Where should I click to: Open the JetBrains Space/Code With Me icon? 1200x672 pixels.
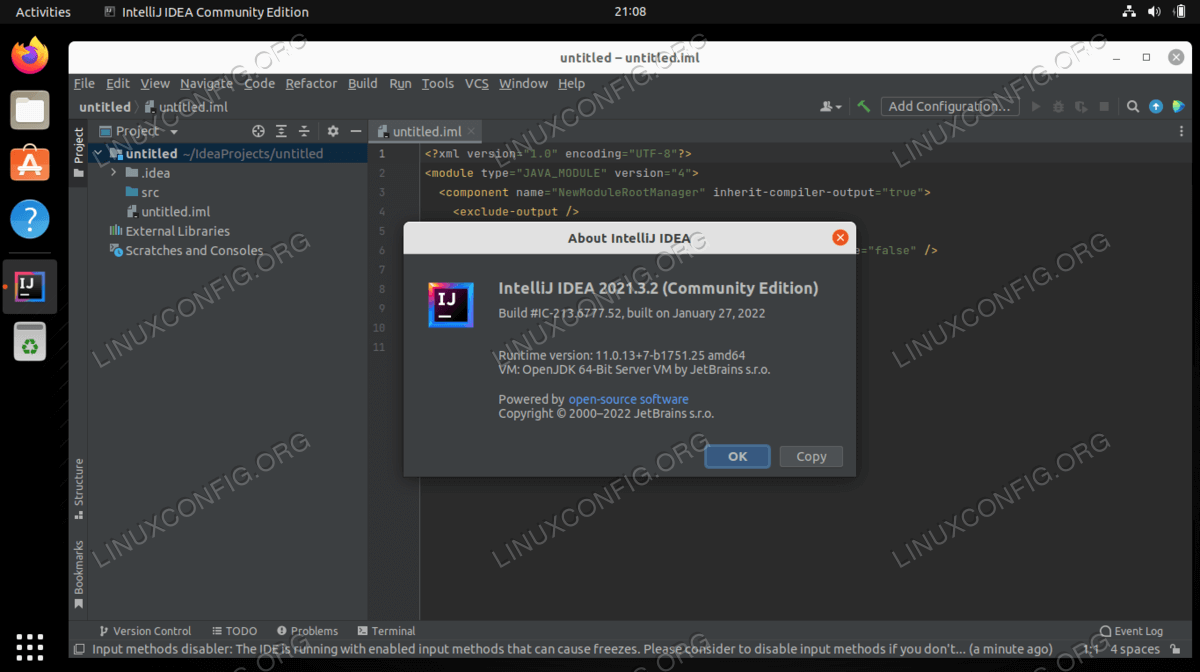coord(1179,106)
